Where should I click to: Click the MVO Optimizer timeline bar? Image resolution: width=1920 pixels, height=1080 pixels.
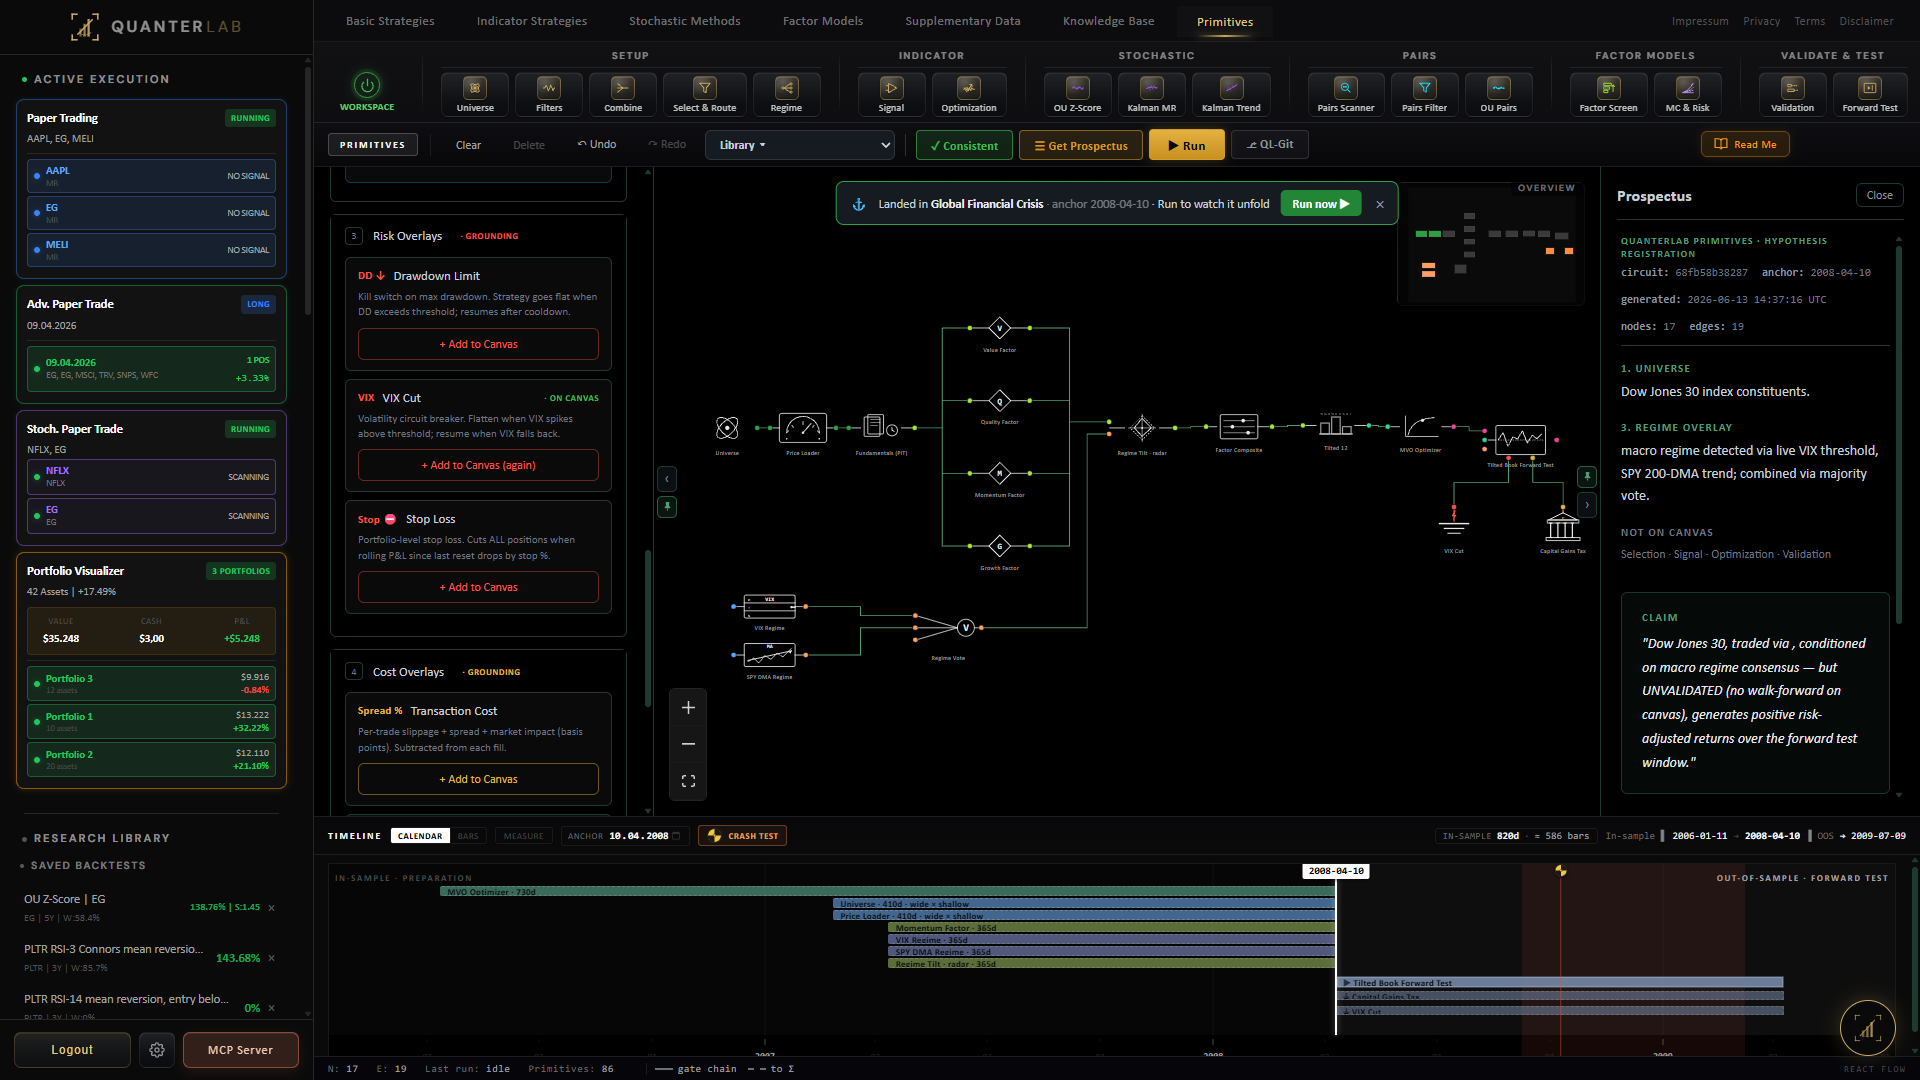pyautogui.click(x=887, y=892)
